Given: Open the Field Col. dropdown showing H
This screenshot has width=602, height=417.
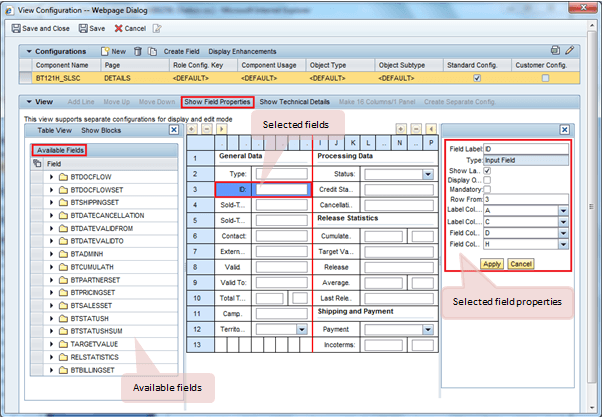Looking at the screenshot, I should tap(564, 244).
